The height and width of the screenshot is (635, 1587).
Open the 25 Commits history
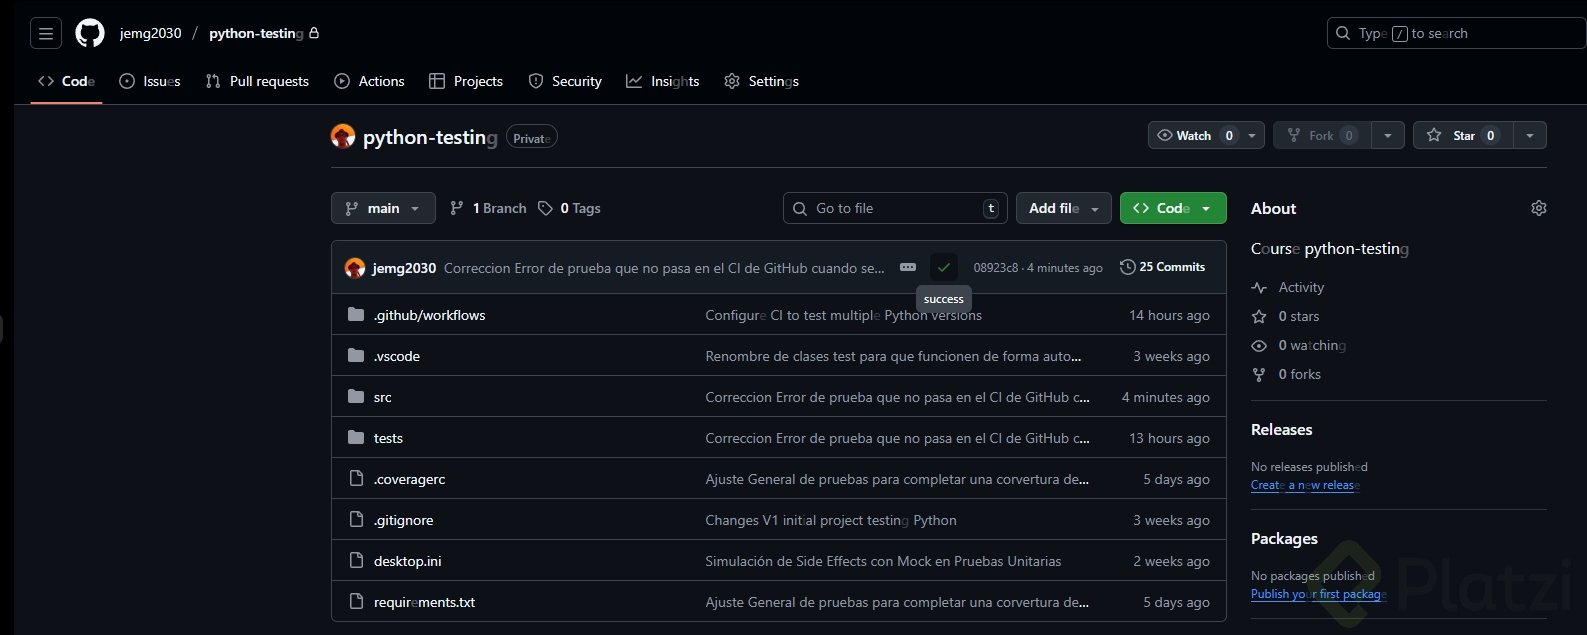point(1162,267)
